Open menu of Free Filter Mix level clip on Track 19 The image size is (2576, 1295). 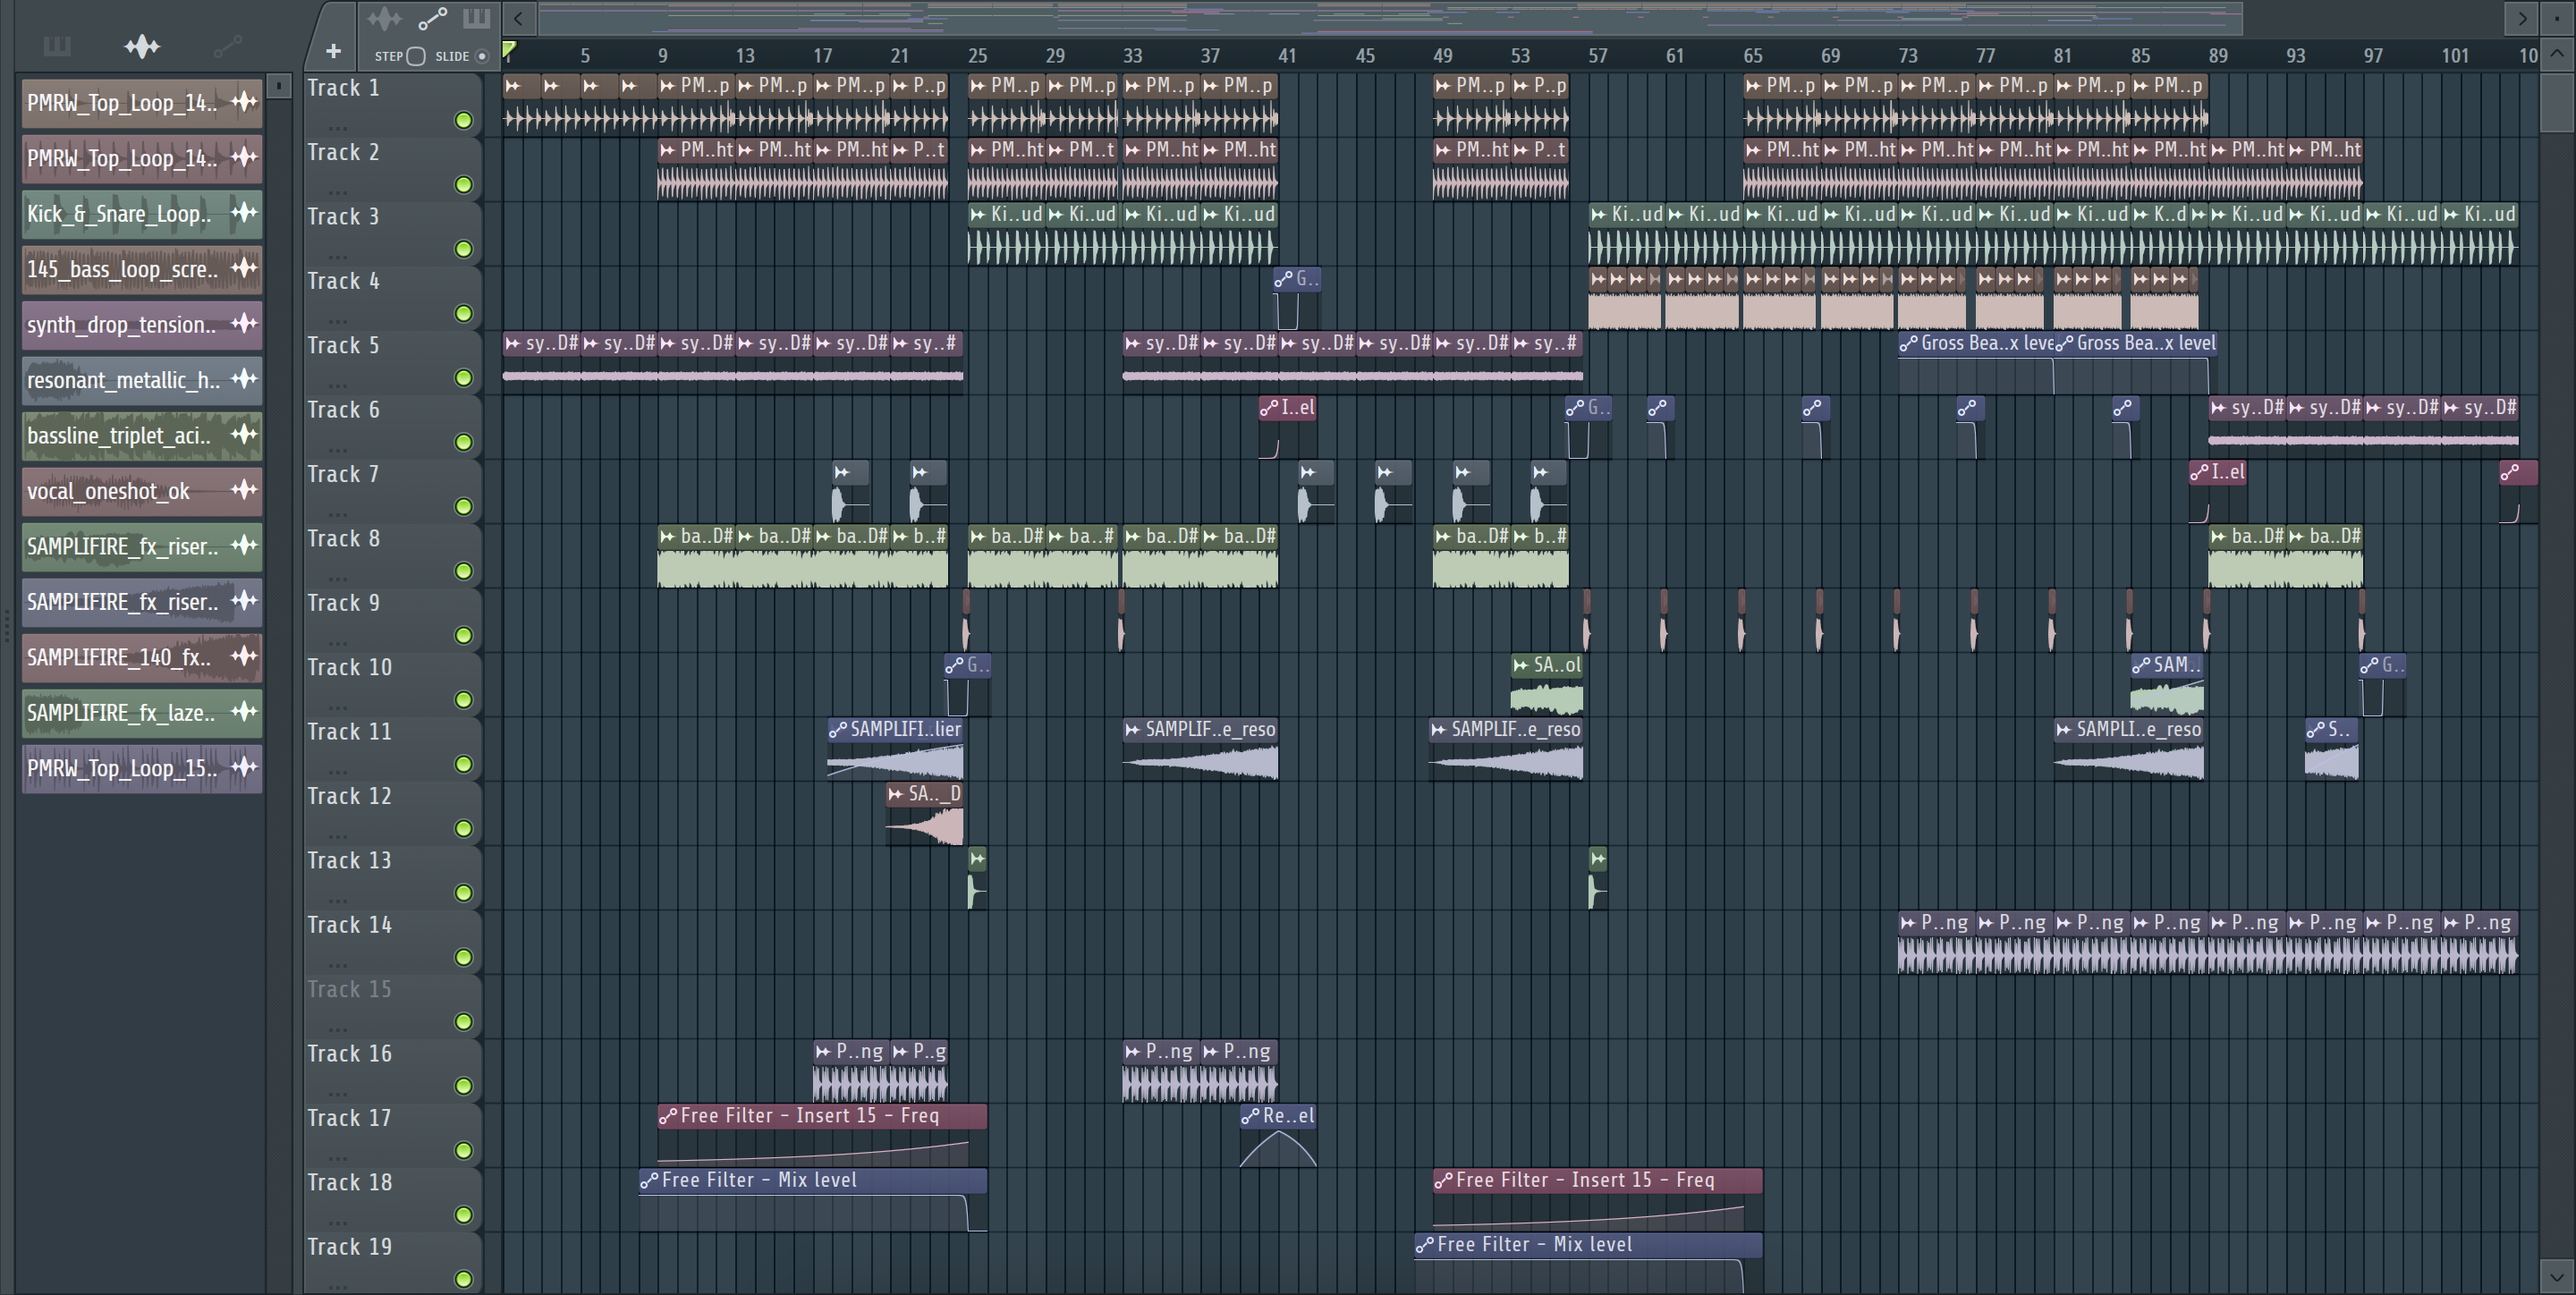(1424, 1245)
